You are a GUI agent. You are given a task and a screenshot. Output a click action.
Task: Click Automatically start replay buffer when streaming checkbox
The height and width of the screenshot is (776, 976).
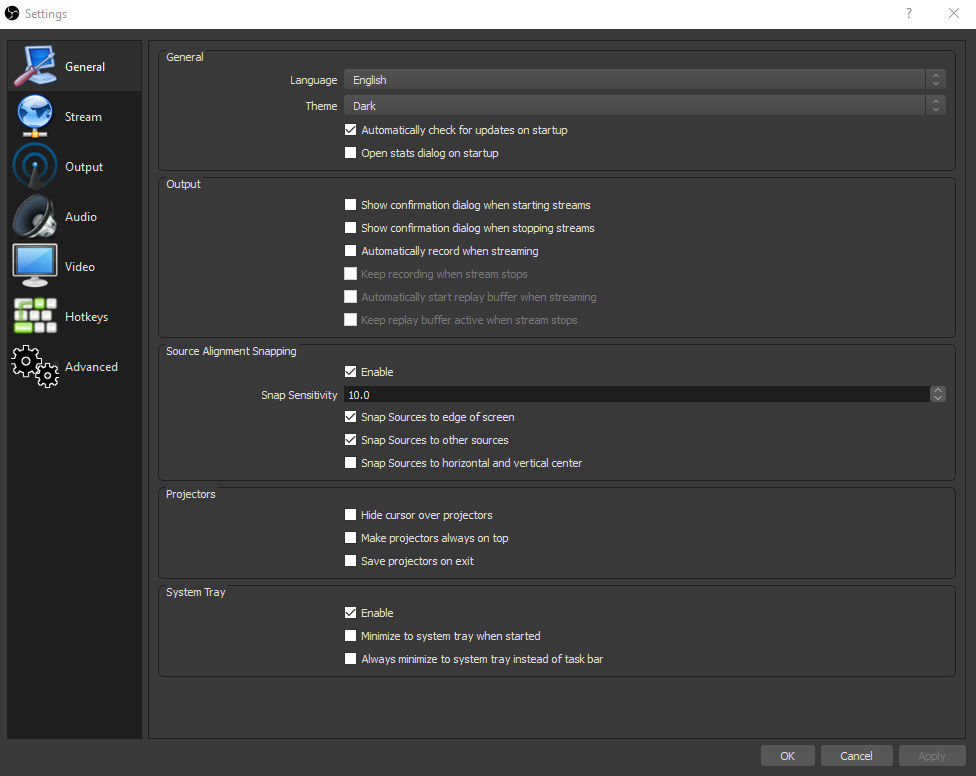point(350,297)
